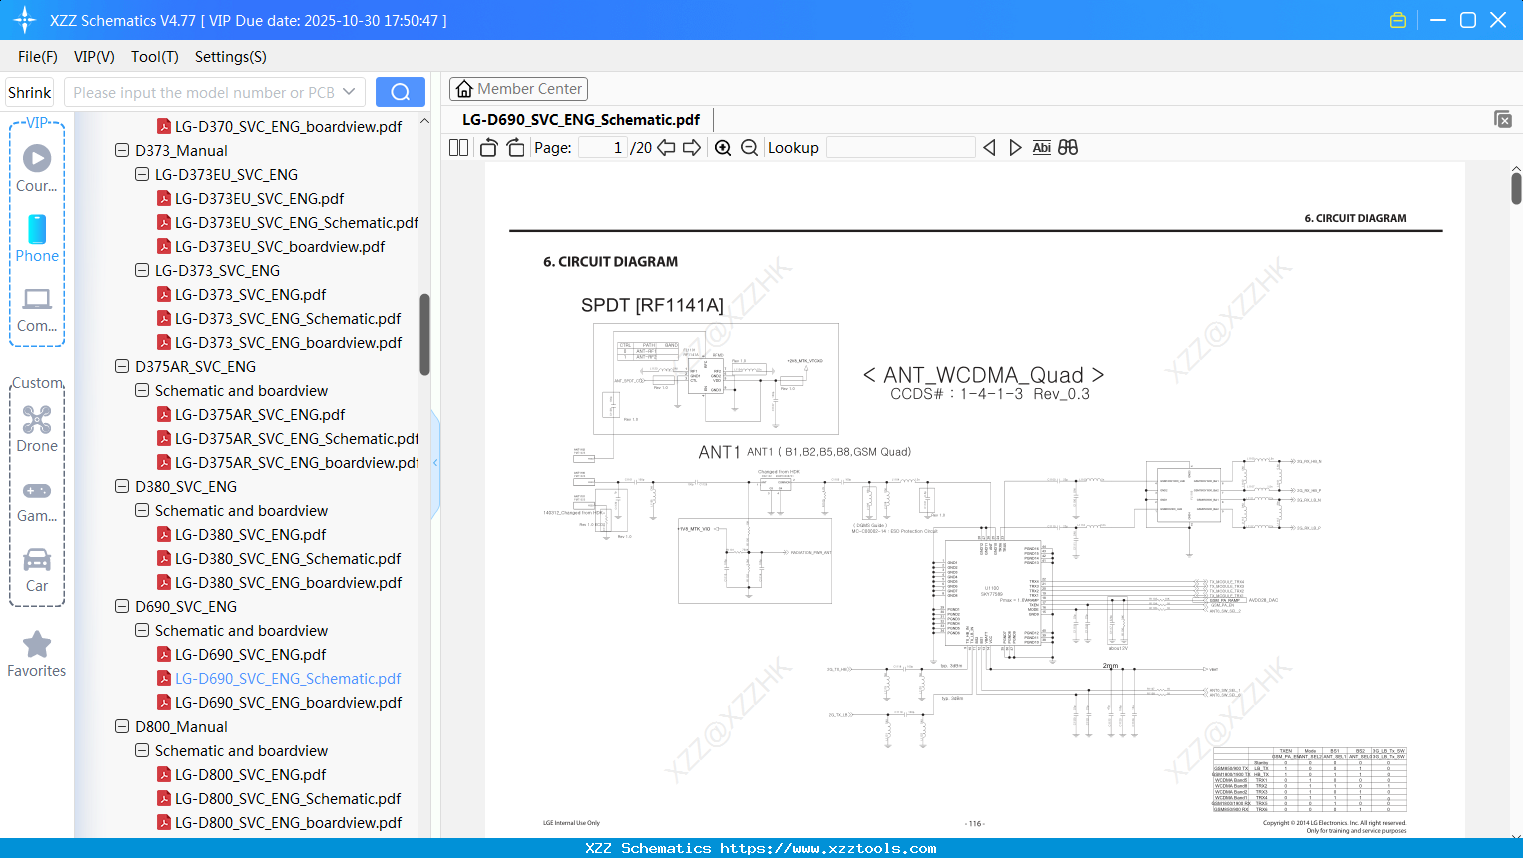Rotate the schematic page counterclockwise
Screen dimensions: 1523x858
pyautogui.click(x=487, y=147)
